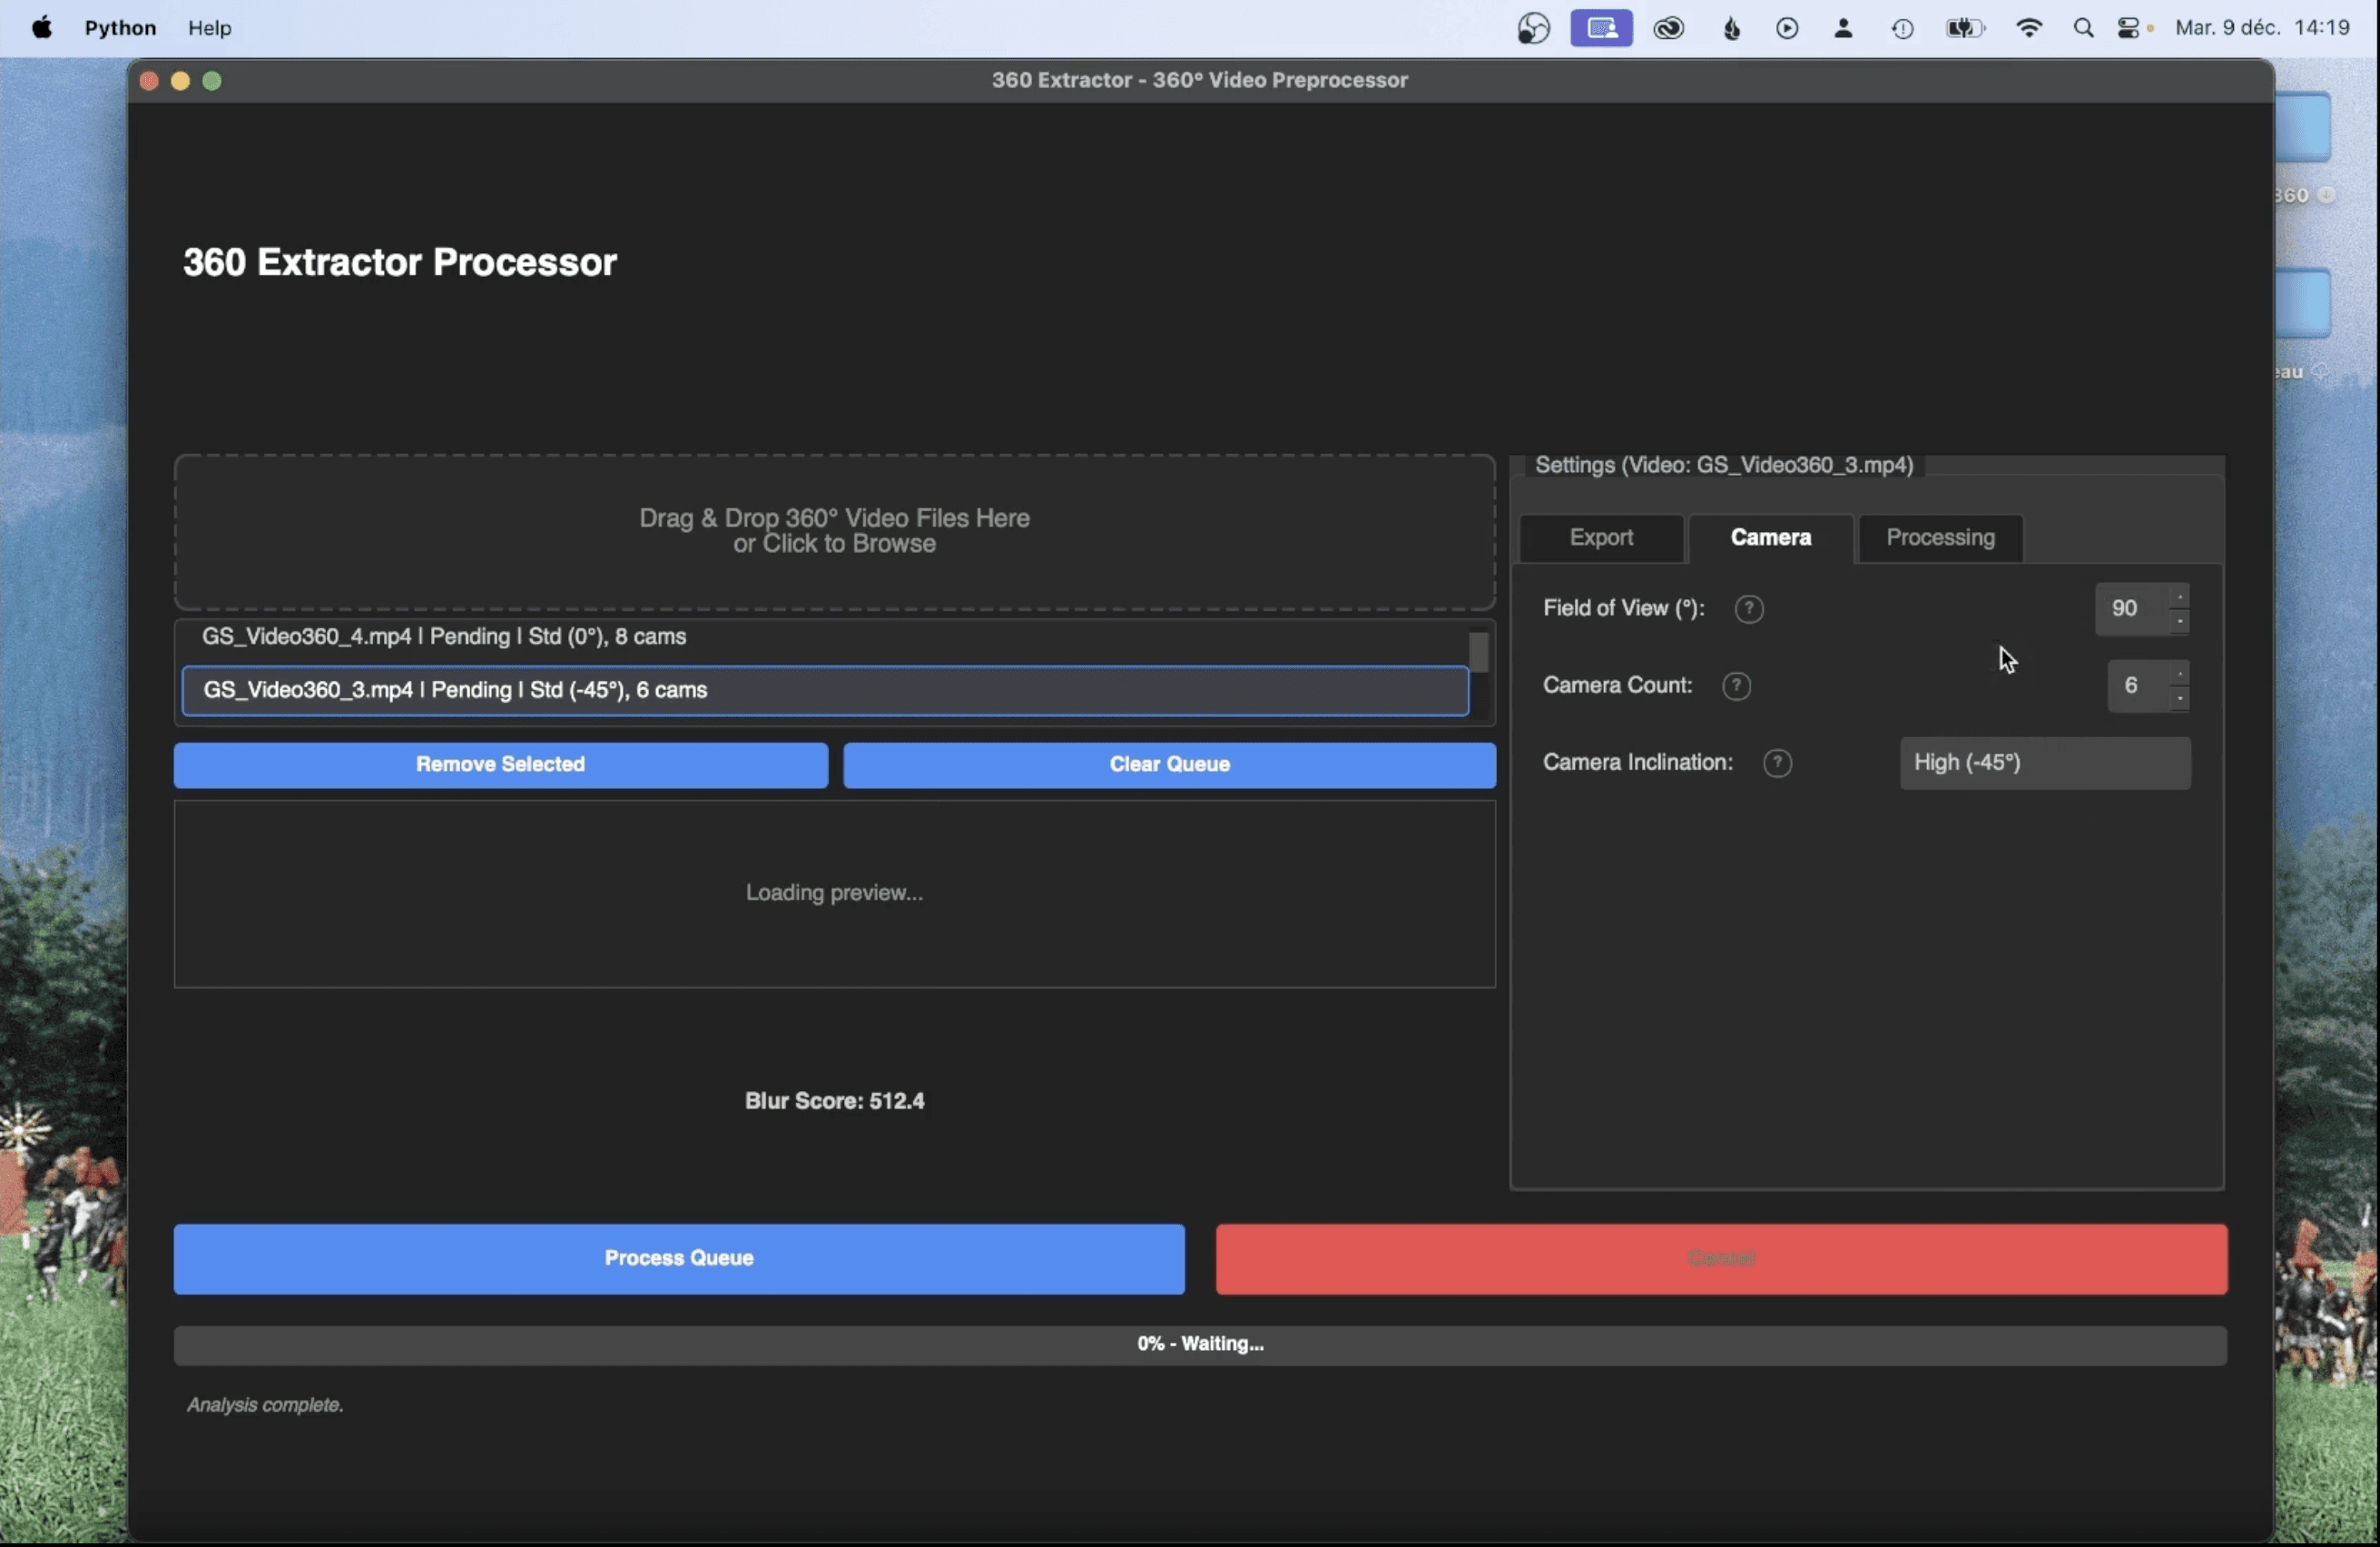
Task: Switch to the Processing tab
Action: point(1939,538)
